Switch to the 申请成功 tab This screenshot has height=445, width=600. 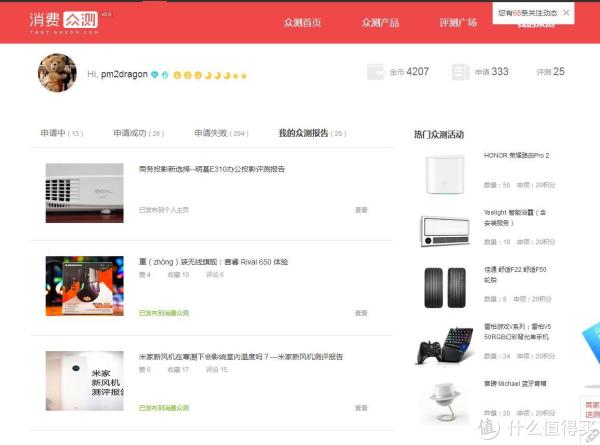click(139, 133)
